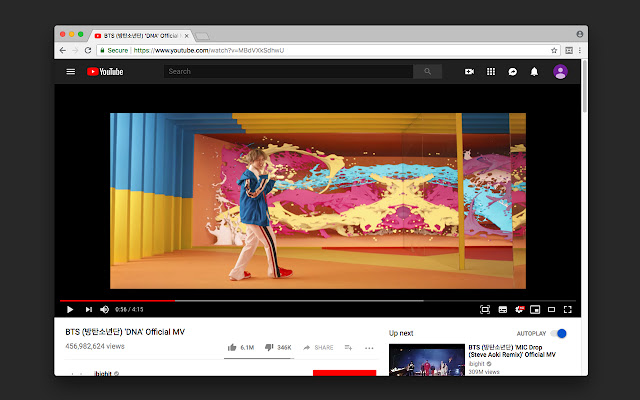Open the YouTube hamburger guide menu
The height and width of the screenshot is (400, 640).
pos(70,71)
